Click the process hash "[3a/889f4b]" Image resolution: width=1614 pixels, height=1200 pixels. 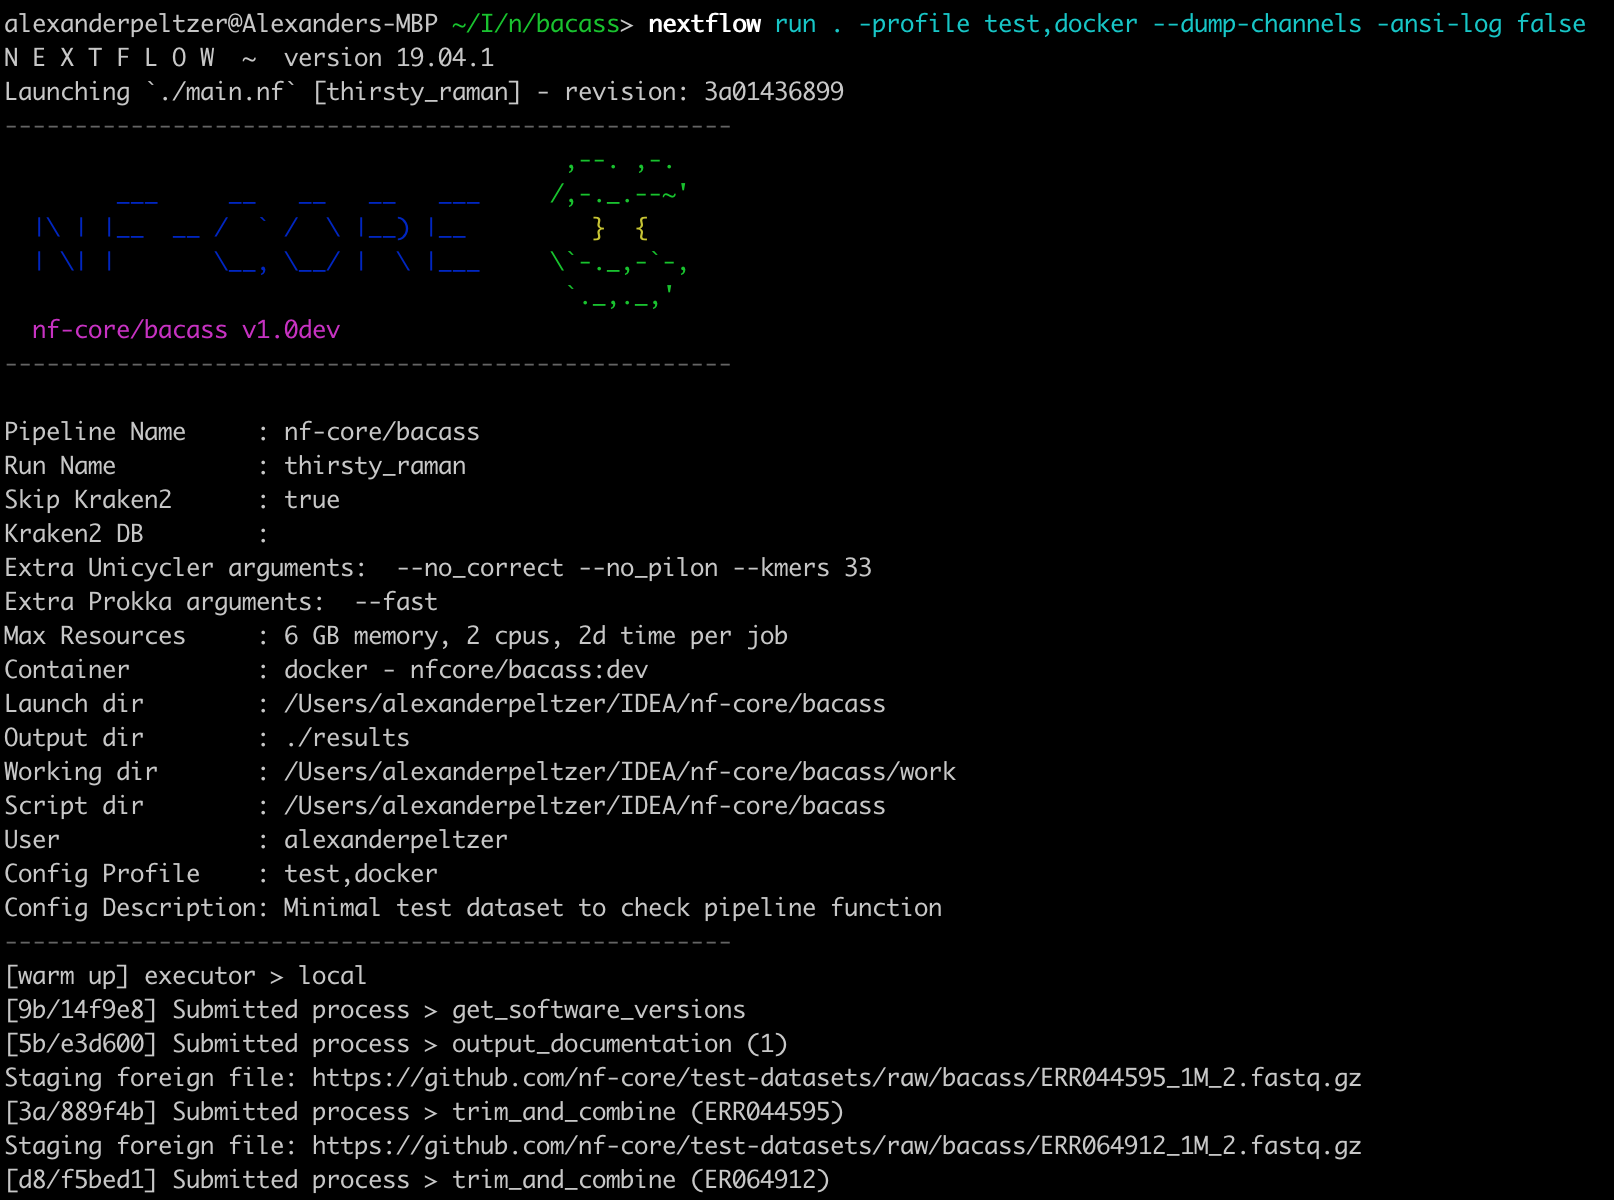pos(81,1112)
